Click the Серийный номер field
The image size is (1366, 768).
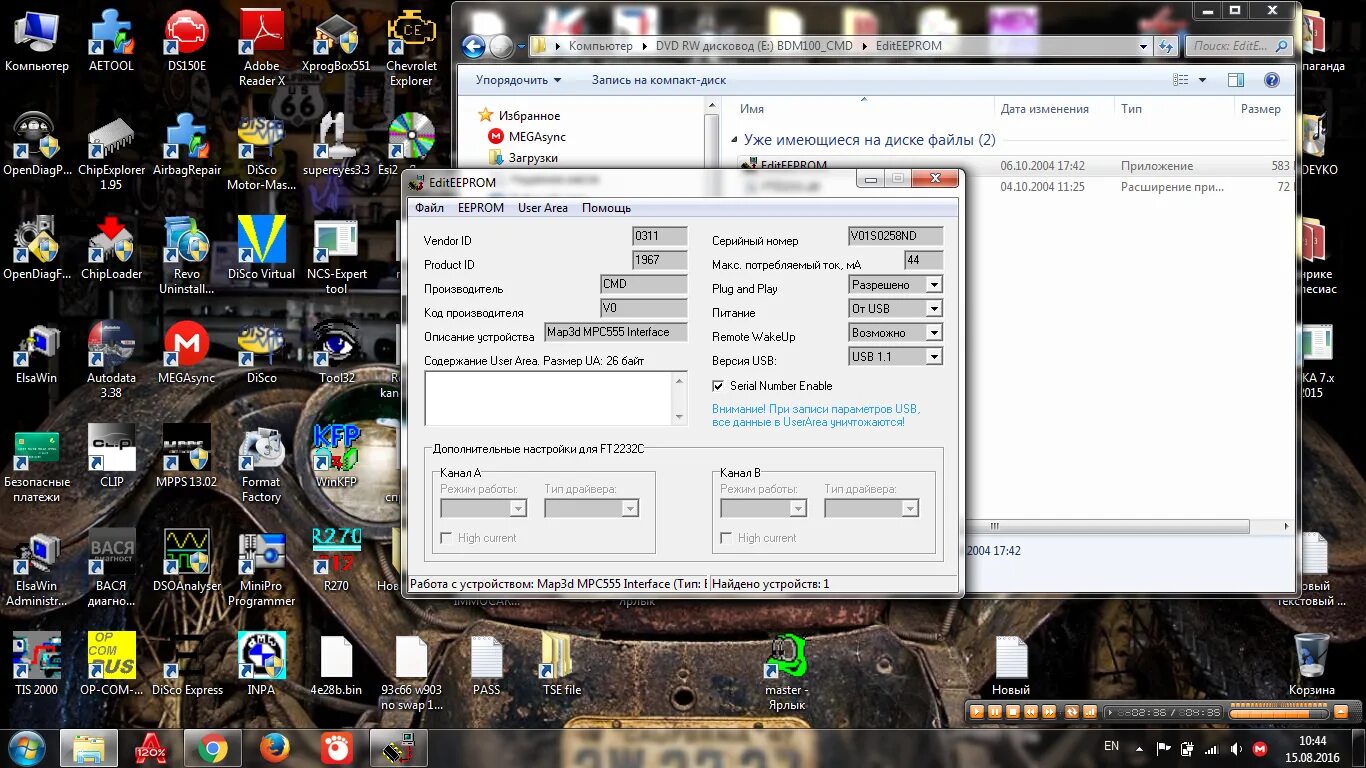tap(895, 237)
